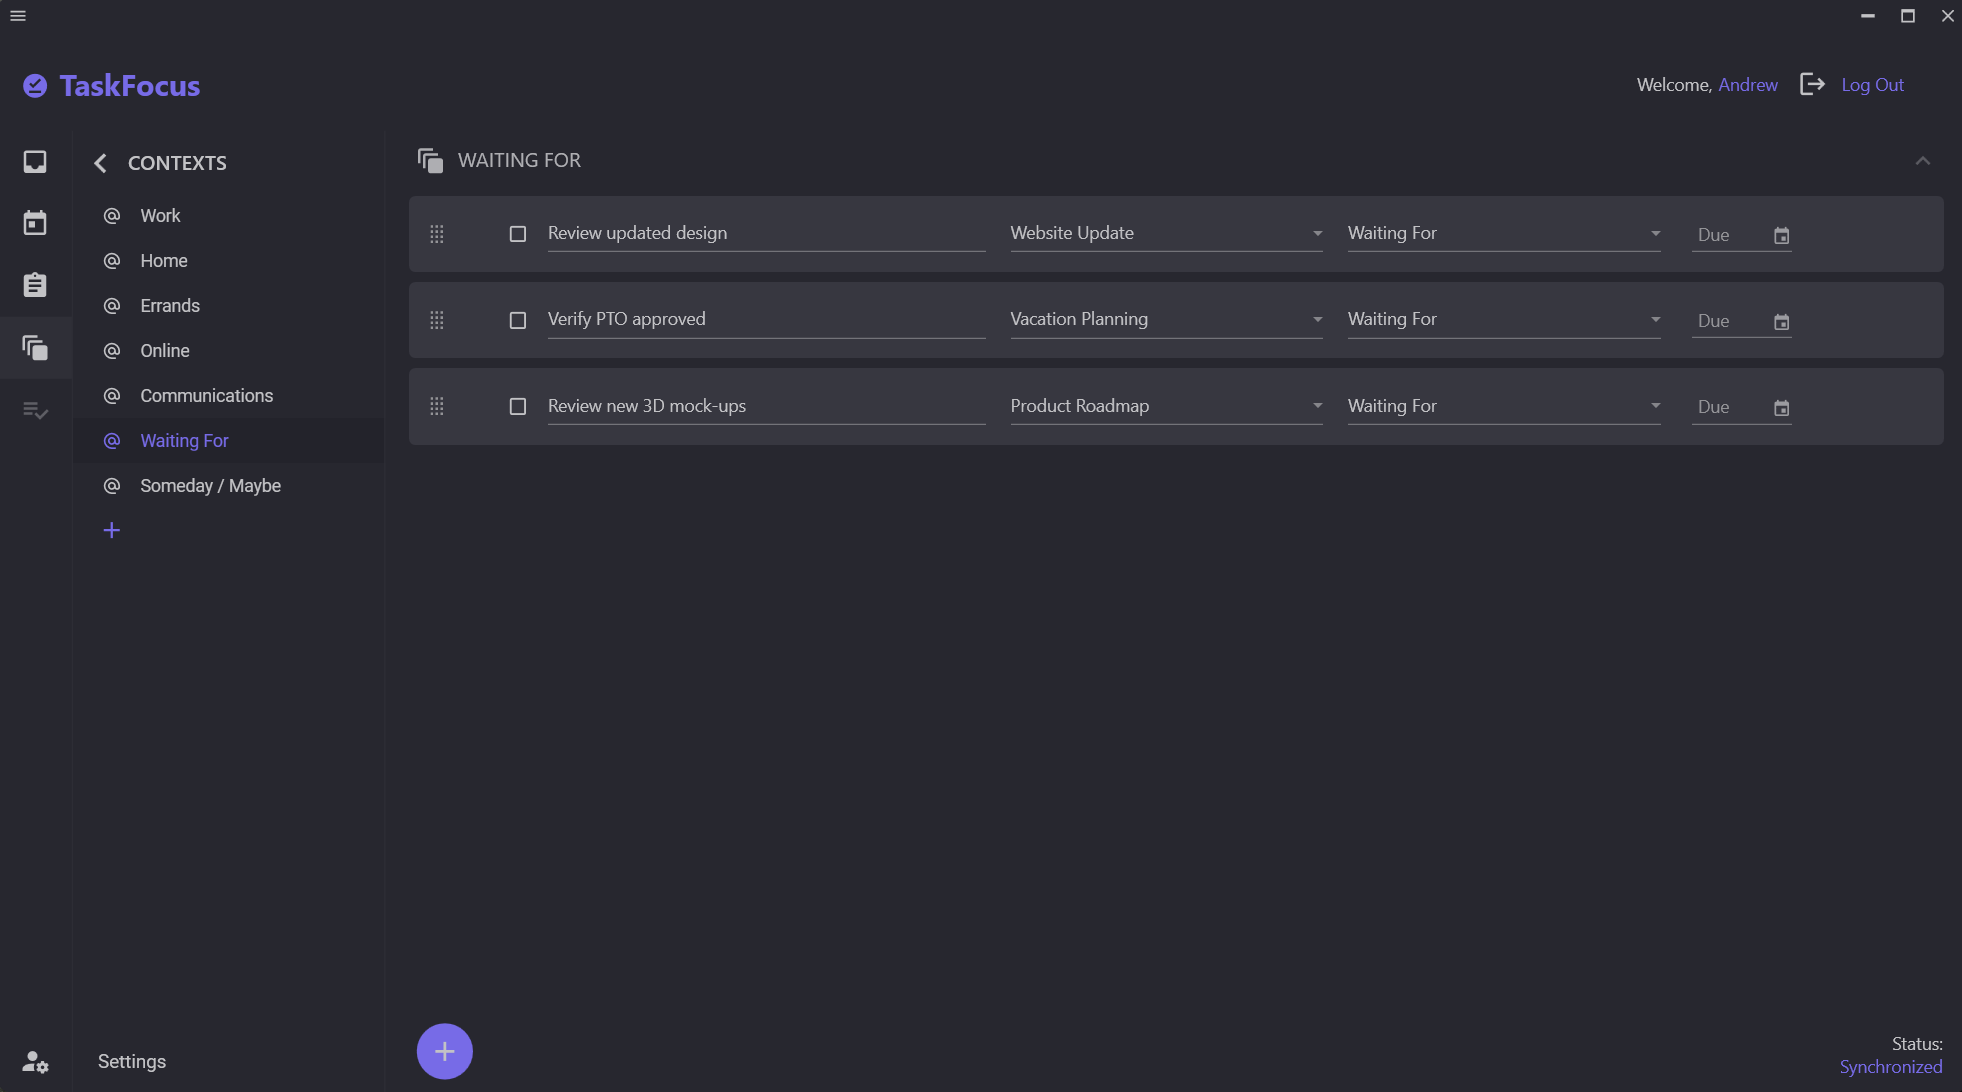Viewport: 1962px width, 1092px height.
Task: Go back using the Contexts arrow
Action: click(x=100, y=163)
